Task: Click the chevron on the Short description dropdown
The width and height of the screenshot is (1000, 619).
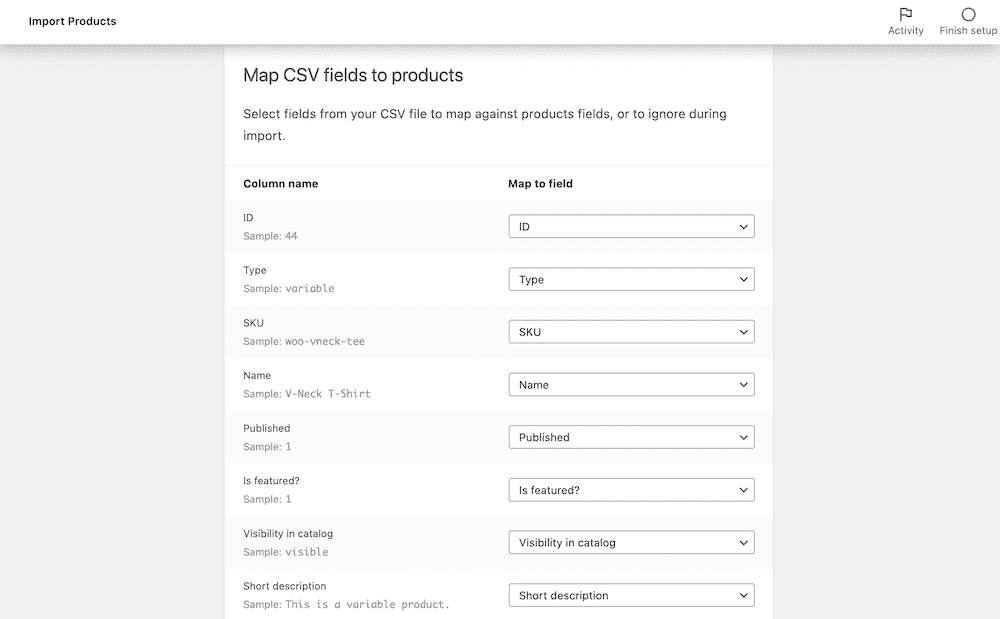Action: [x=744, y=594]
